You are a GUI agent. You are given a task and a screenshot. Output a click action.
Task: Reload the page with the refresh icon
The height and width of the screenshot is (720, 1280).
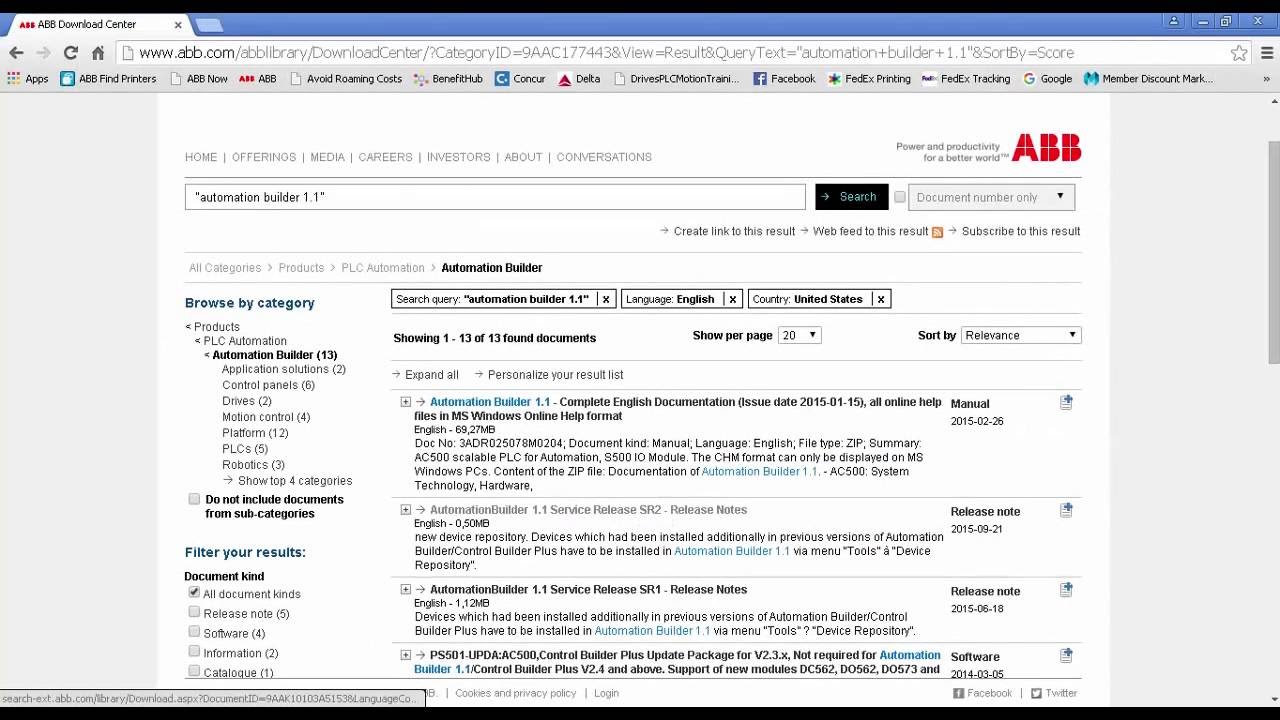(x=70, y=53)
